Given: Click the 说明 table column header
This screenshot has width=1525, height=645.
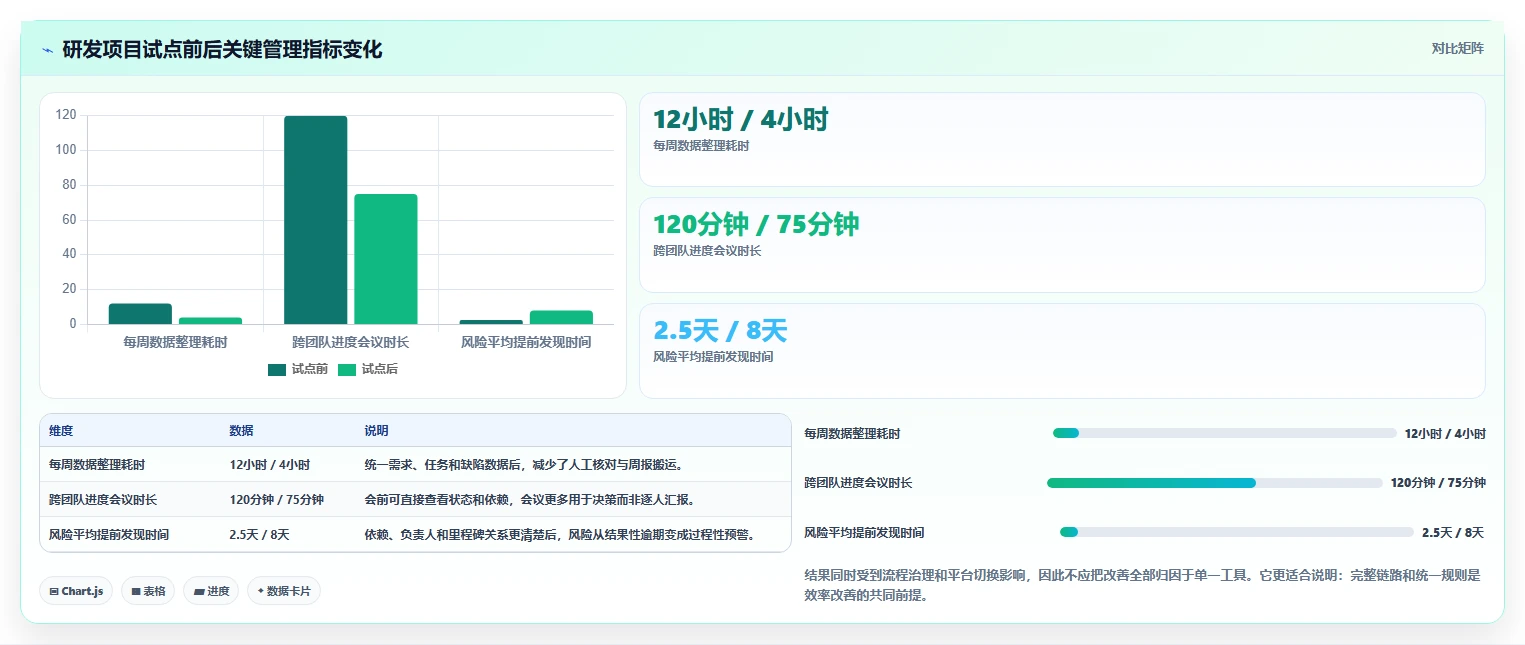Looking at the screenshot, I should click(x=376, y=431).
